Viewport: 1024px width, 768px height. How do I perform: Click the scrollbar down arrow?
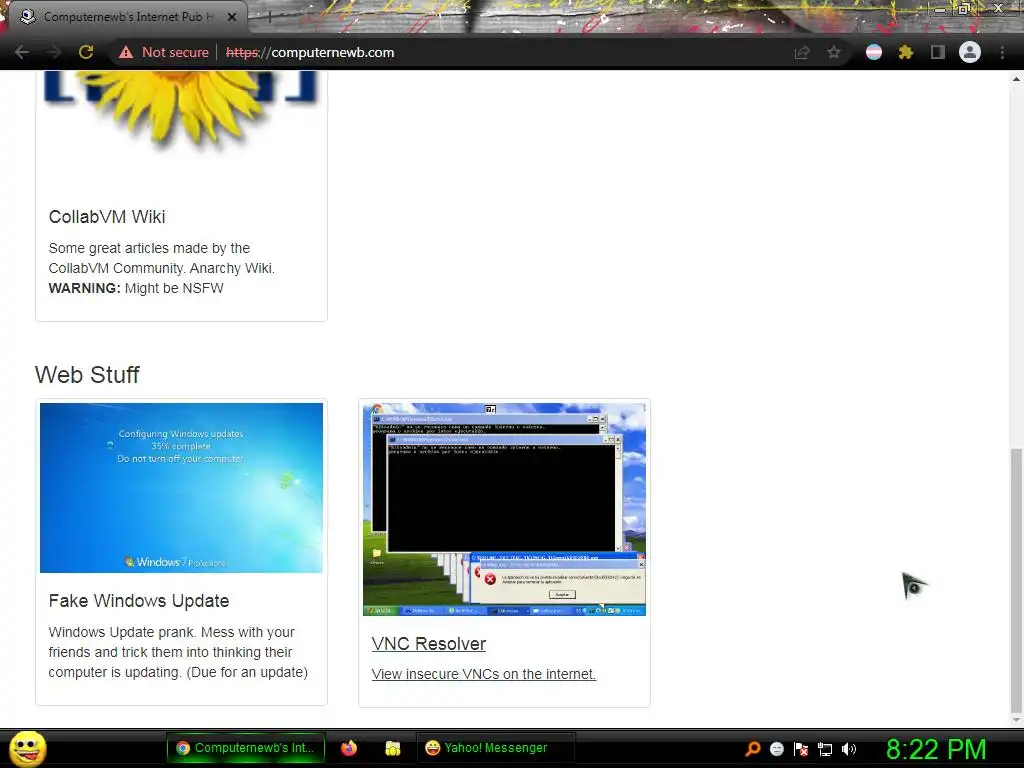pos(1016,720)
